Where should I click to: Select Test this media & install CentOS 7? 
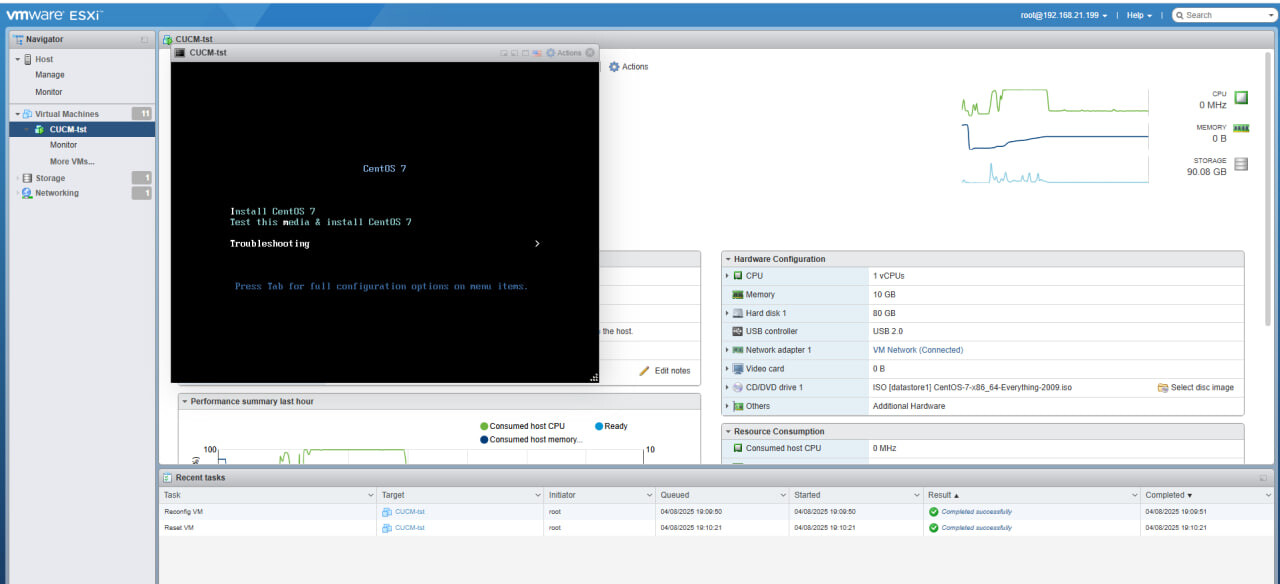pyautogui.click(x=321, y=222)
